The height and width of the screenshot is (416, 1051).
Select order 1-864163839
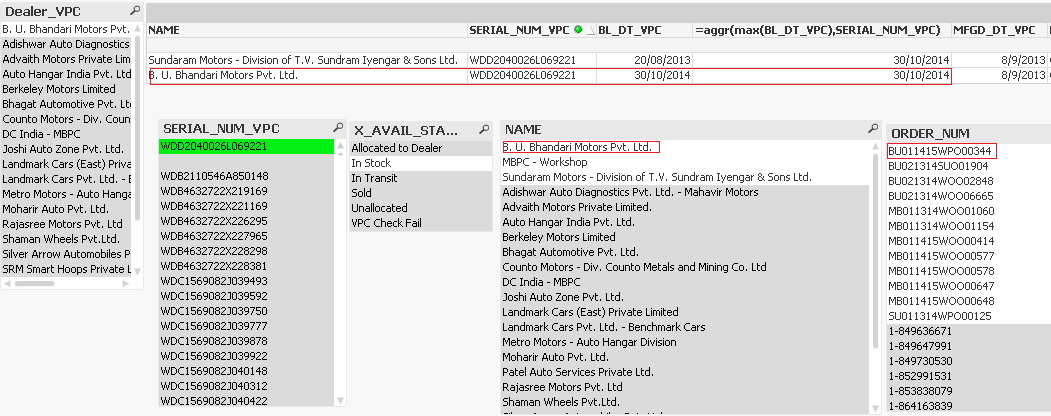(969, 406)
